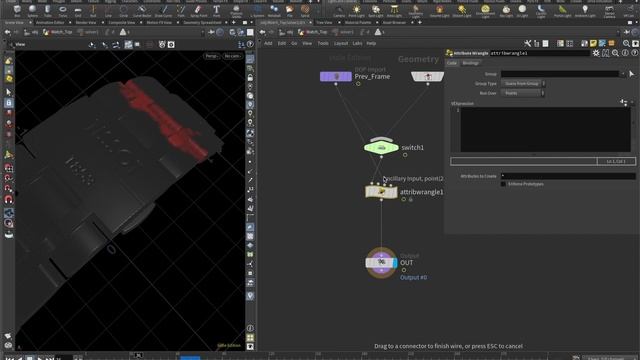Open Persp viewport camera menu

(212, 56)
